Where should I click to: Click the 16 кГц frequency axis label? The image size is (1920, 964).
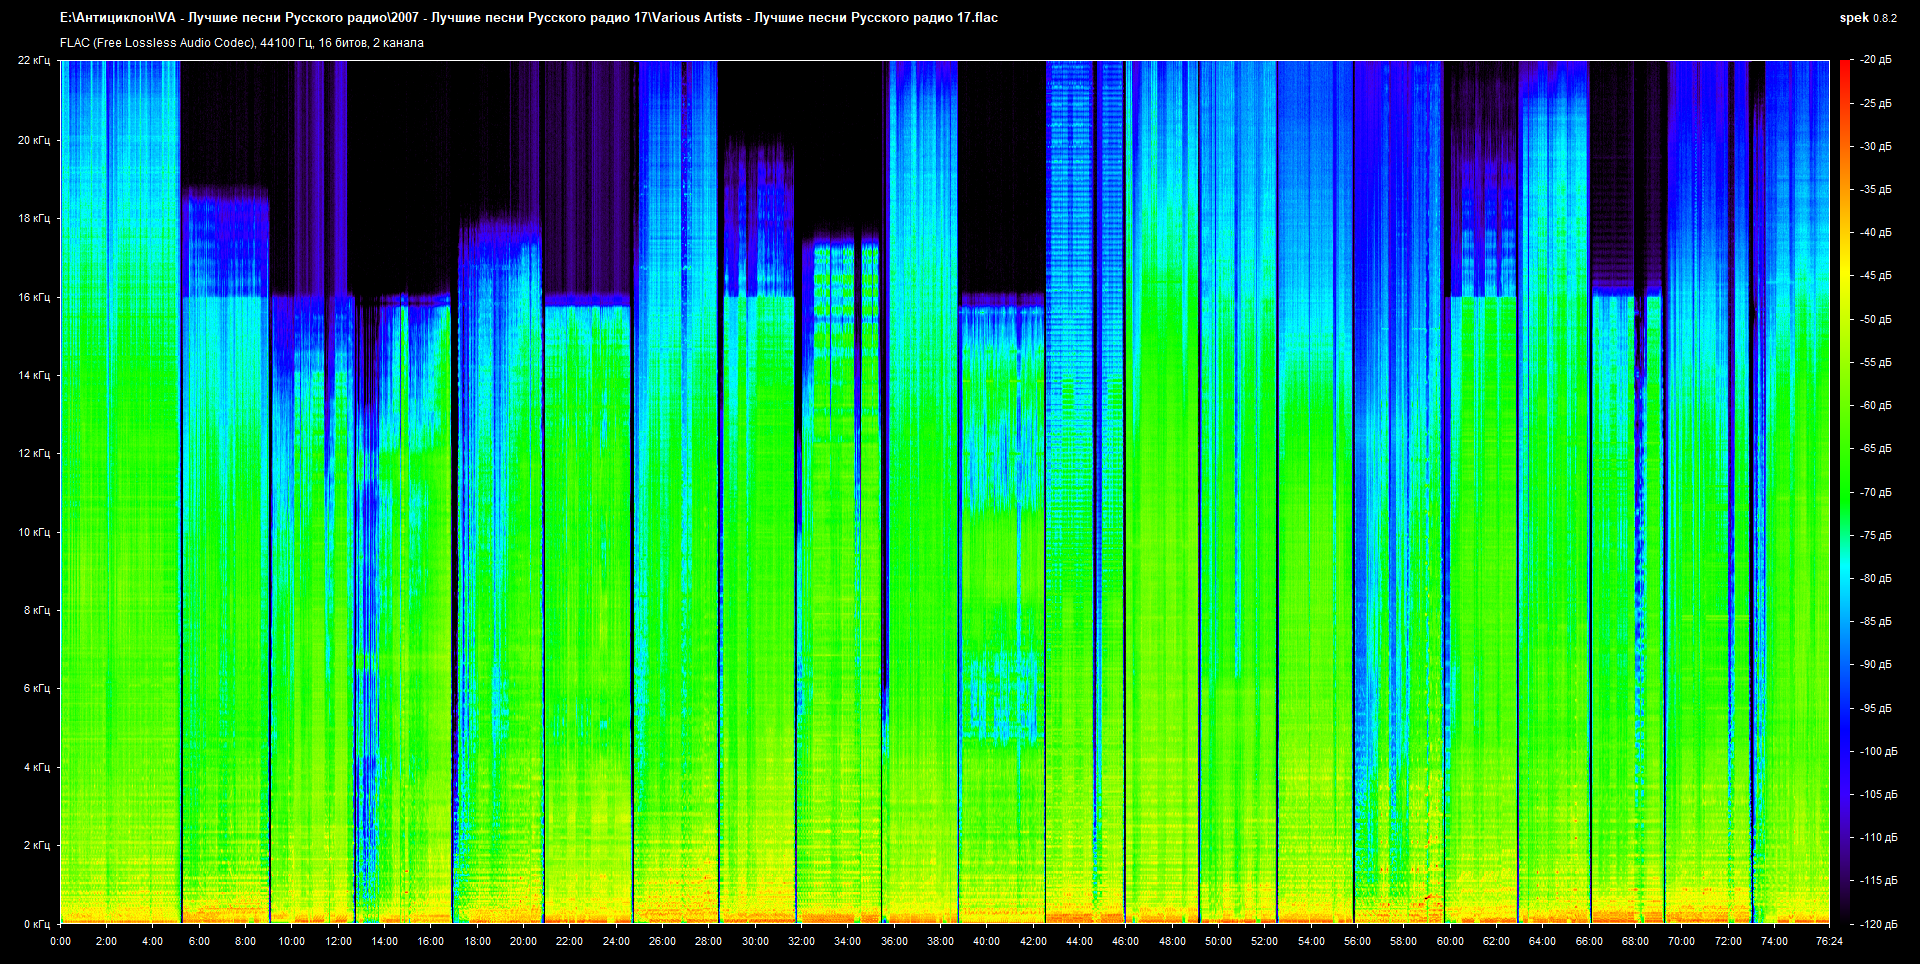(33, 297)
